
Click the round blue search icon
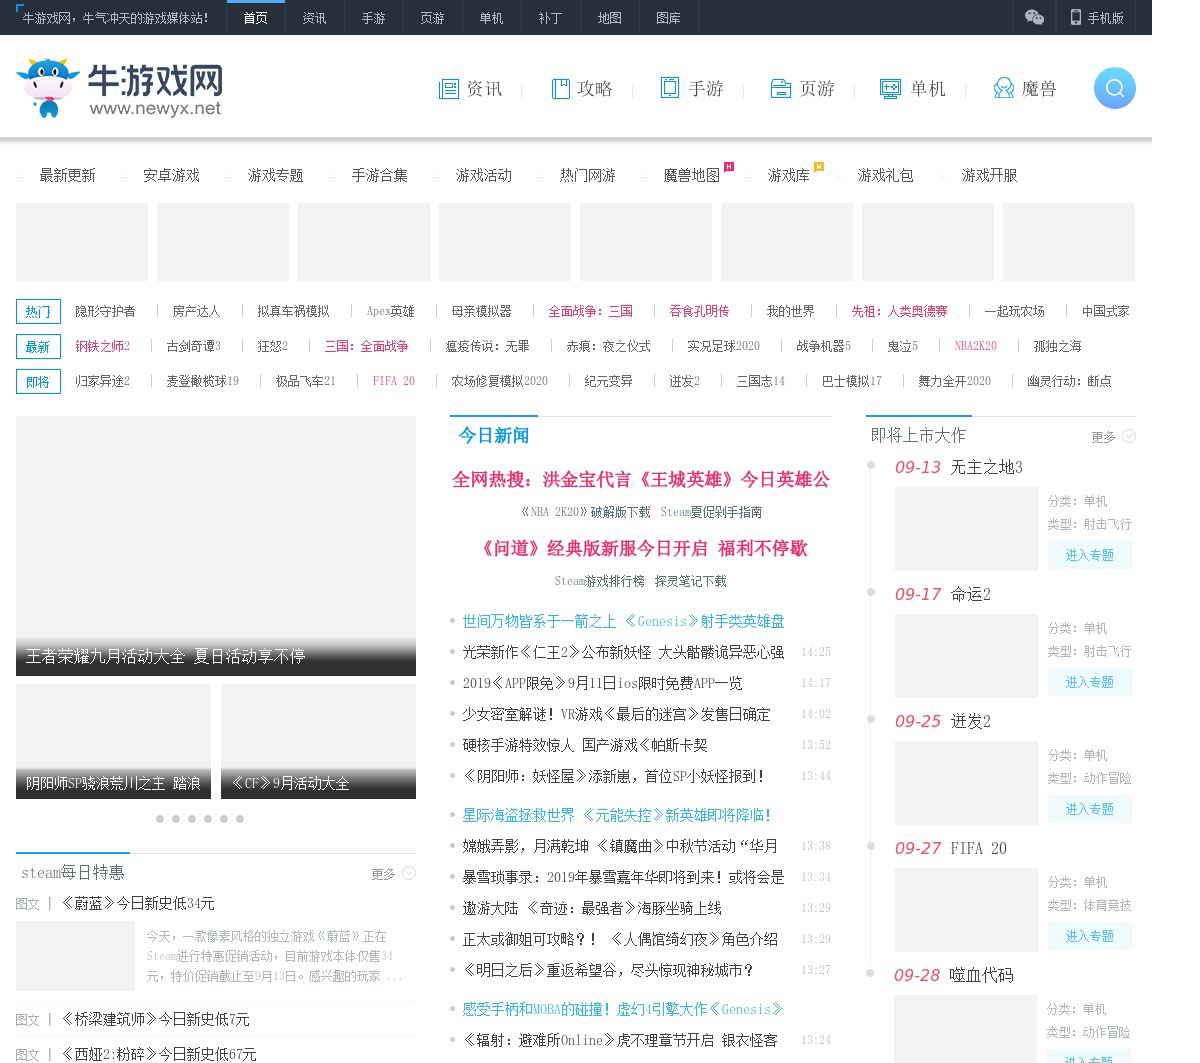(x=1114, y=88)
